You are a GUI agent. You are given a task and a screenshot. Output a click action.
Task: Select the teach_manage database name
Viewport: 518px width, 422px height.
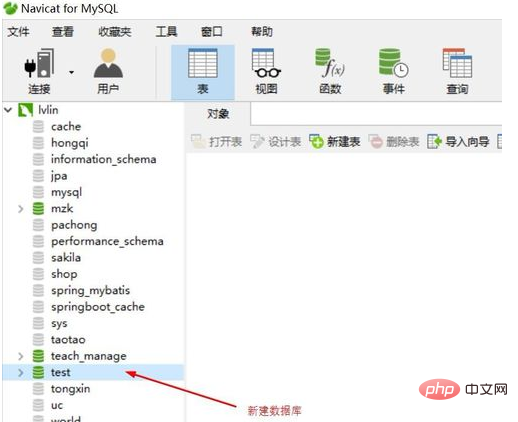point(89,356)
